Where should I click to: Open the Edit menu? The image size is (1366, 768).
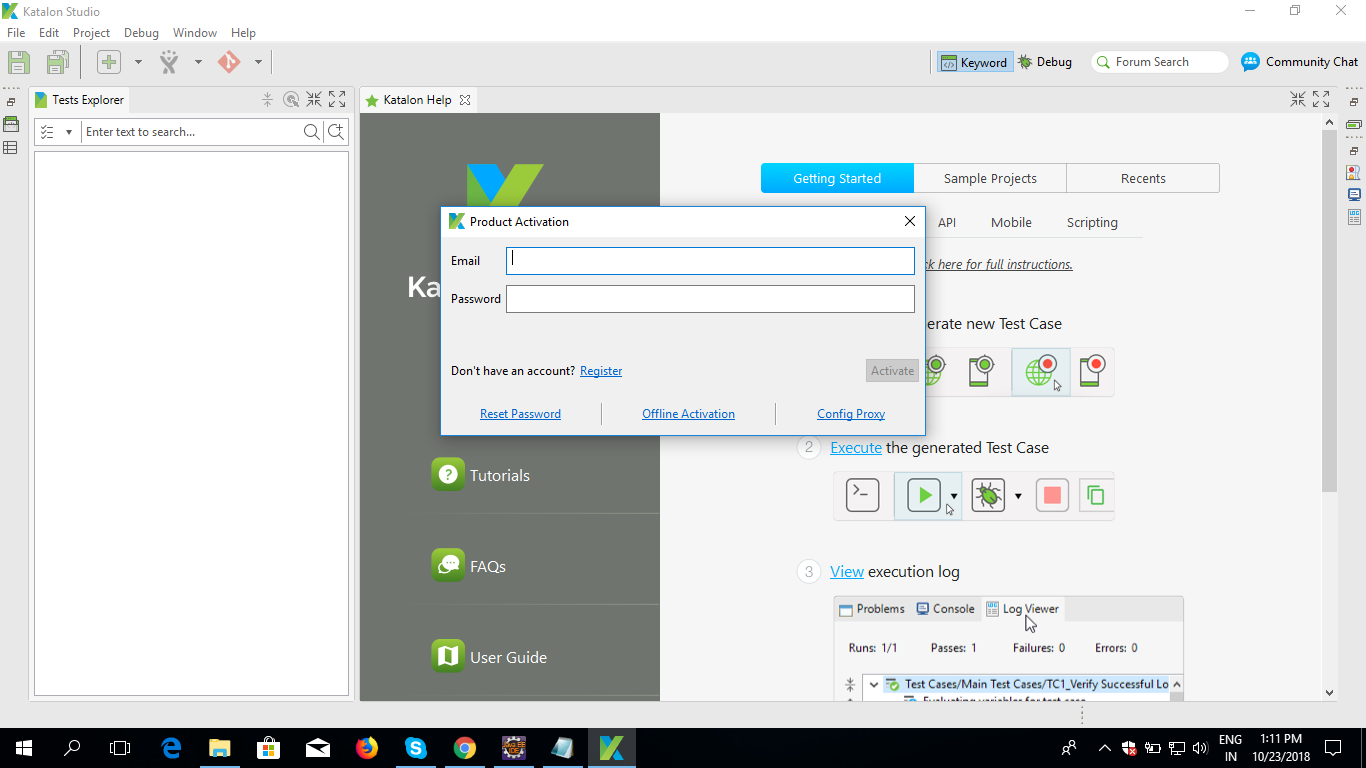pos(49,33)
